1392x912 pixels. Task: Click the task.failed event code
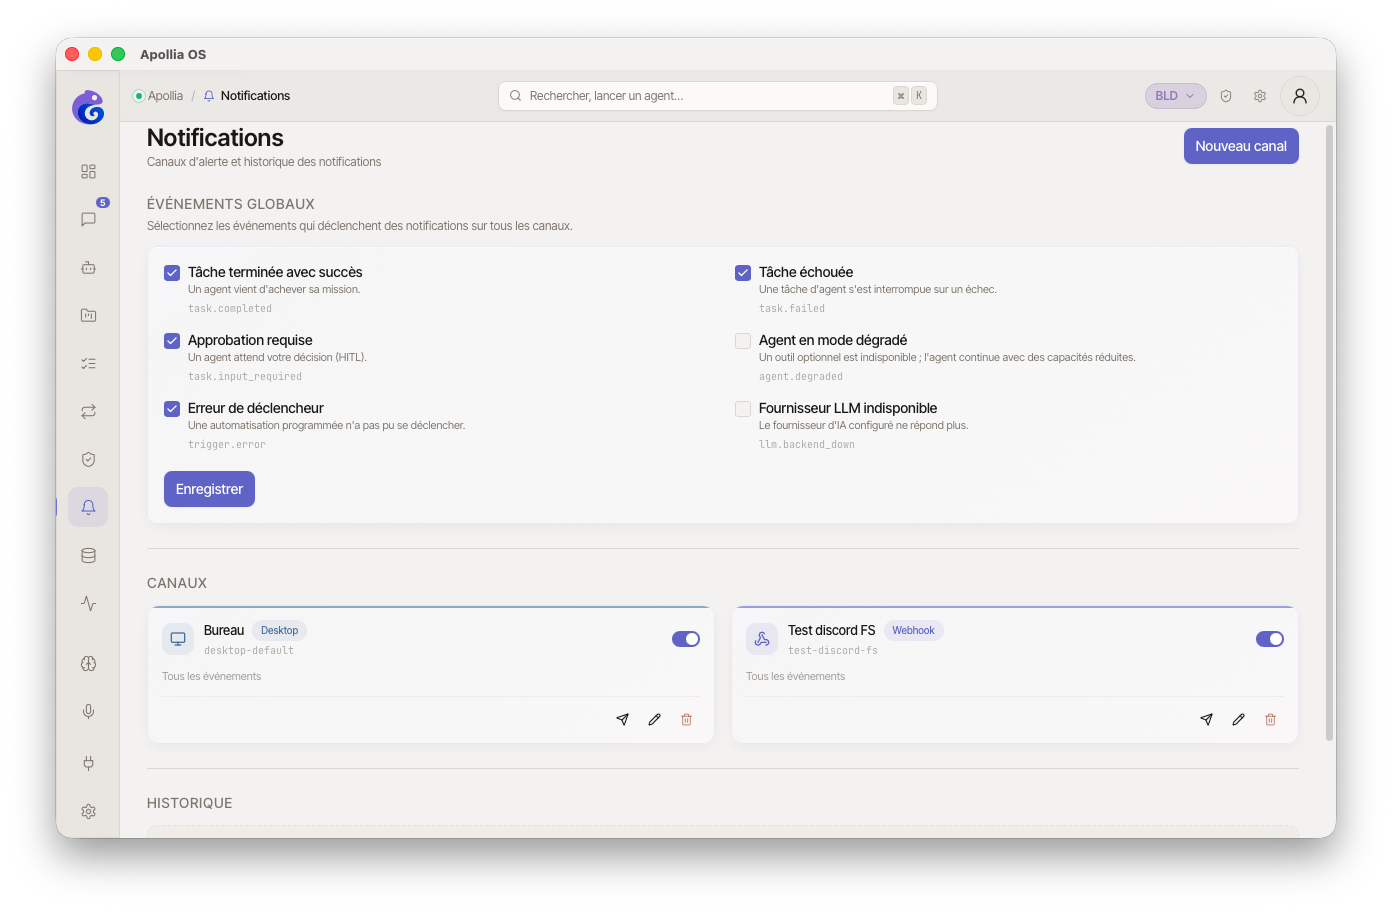[x=792, y=309]
